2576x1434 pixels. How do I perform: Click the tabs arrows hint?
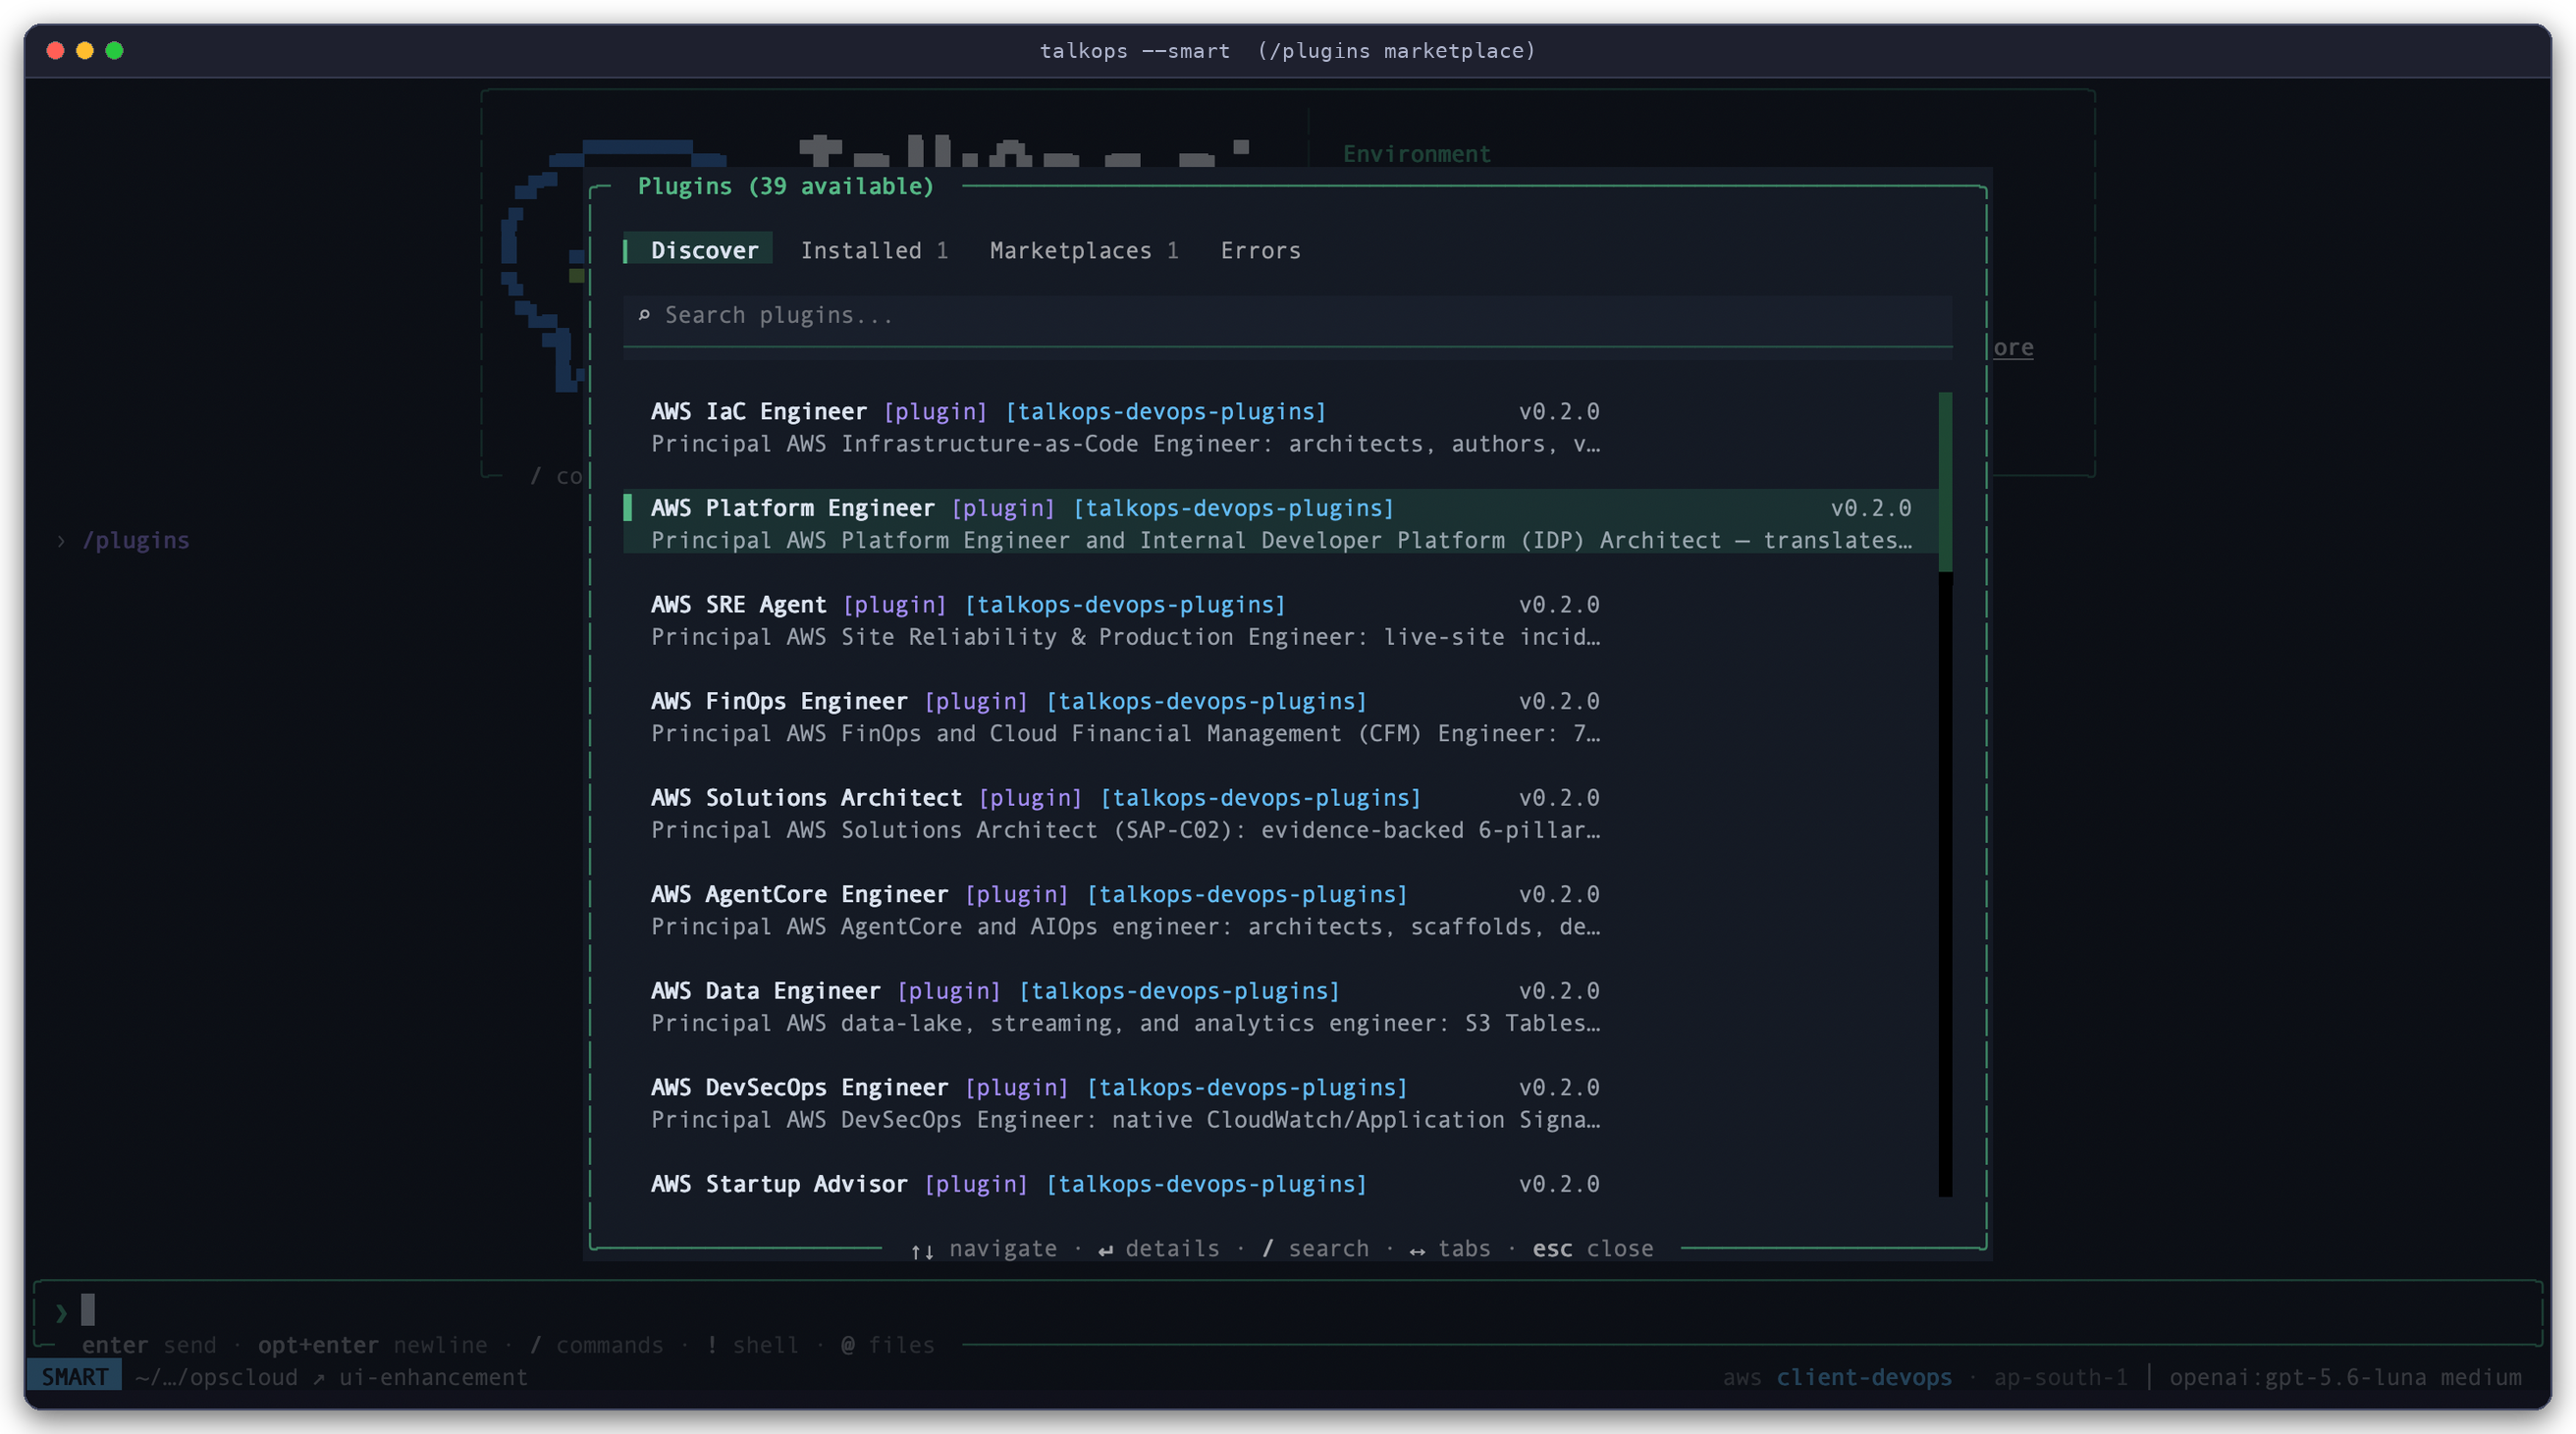[1449, 1248]
